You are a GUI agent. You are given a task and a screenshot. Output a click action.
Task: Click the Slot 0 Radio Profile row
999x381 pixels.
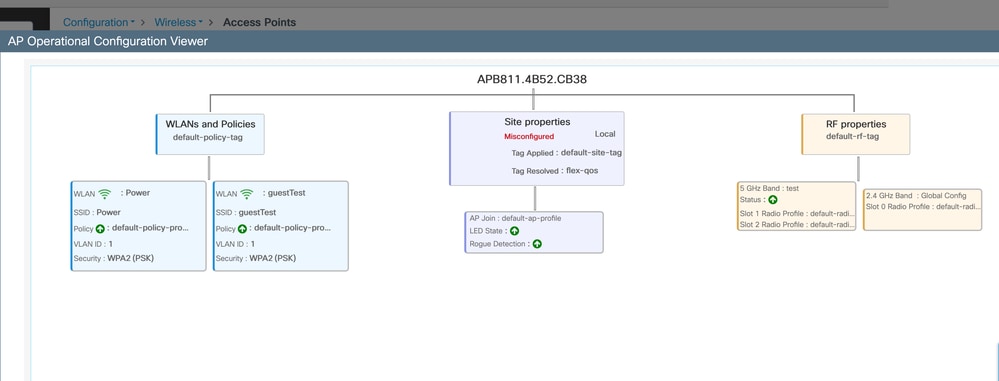click(923, 206)
